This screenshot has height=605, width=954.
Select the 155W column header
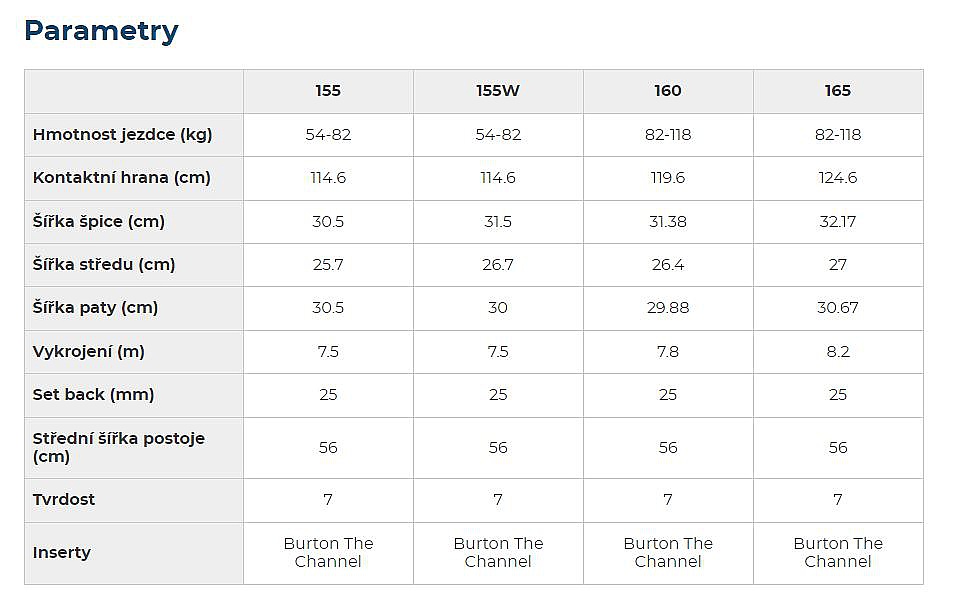[498, 91]
